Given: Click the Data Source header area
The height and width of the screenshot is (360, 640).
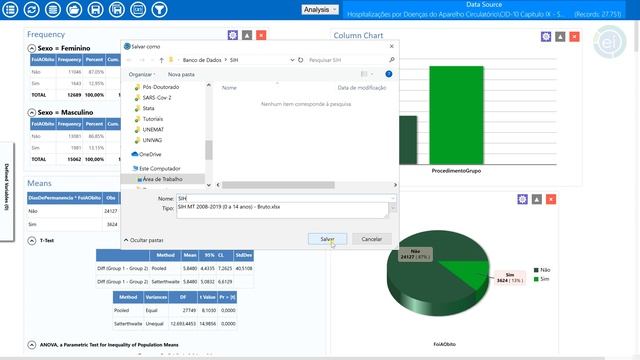Looking at the screenshot, I should pyautogui.click(x=484, y=9).
